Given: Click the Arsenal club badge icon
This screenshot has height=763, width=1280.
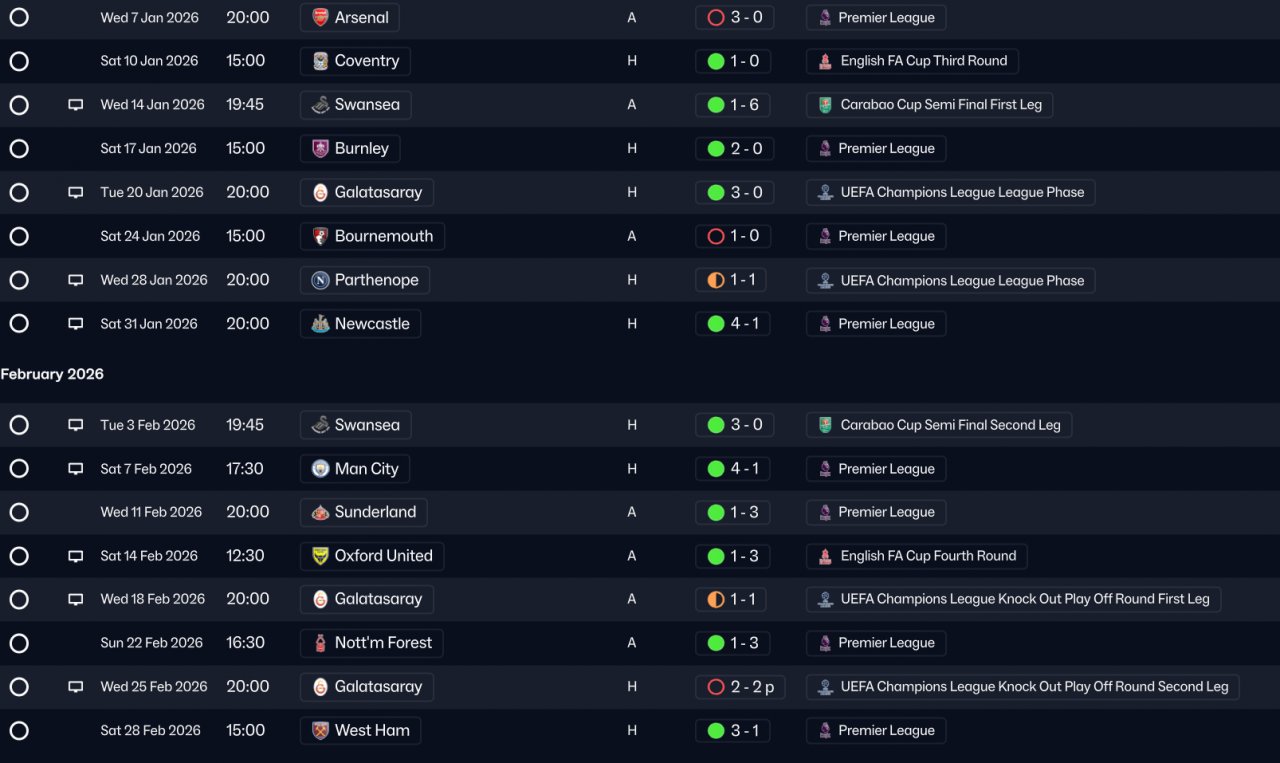Looking at the screenshot, I should coord(320,17).
